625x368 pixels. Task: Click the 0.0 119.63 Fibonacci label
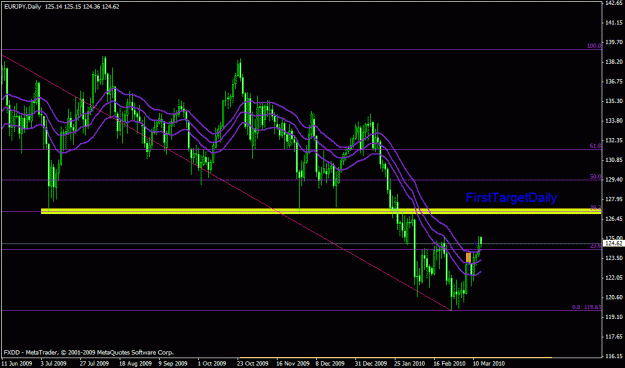pos(586,307)
